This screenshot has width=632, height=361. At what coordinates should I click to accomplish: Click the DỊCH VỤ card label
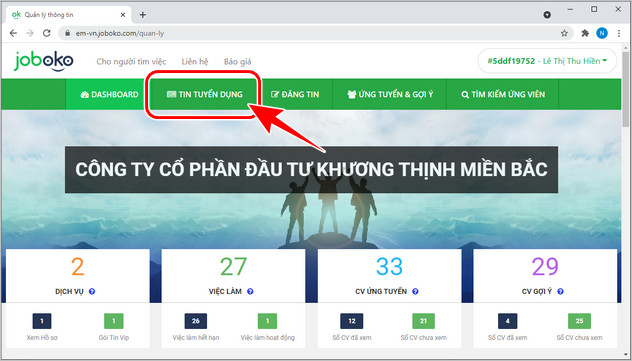[x=69, y=291]
